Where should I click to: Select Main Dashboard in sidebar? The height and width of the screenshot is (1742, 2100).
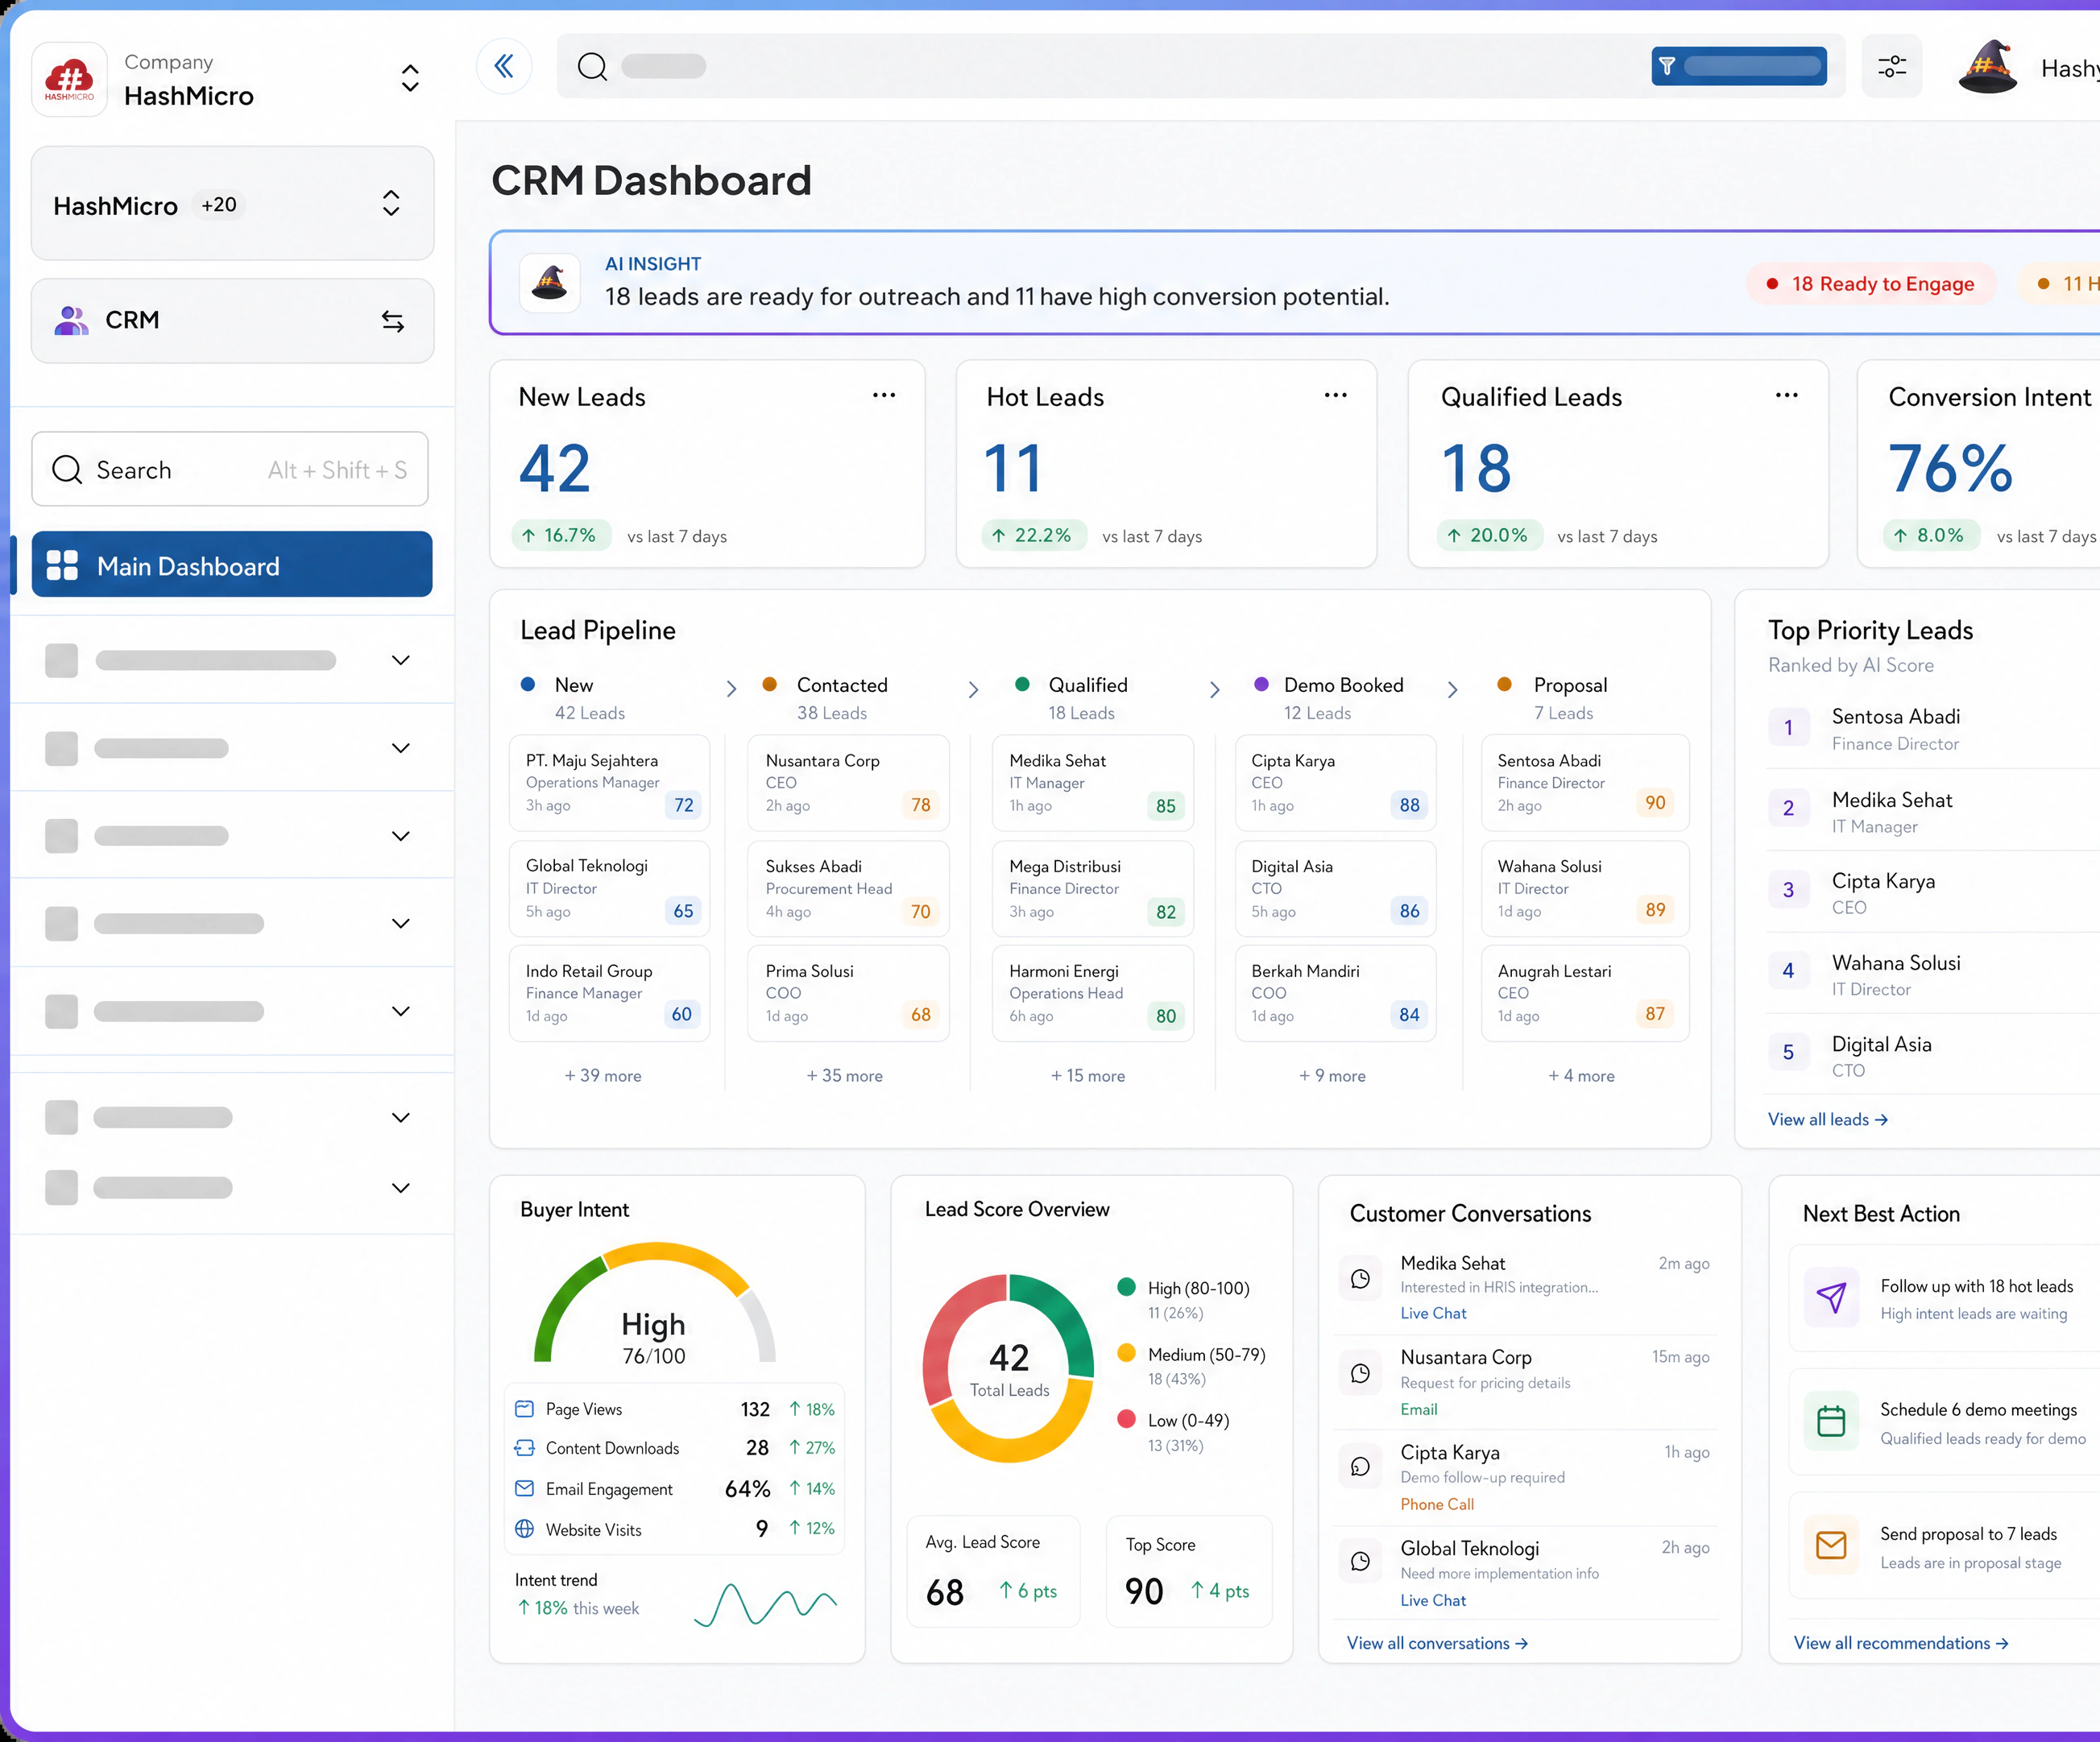point(232,565)
